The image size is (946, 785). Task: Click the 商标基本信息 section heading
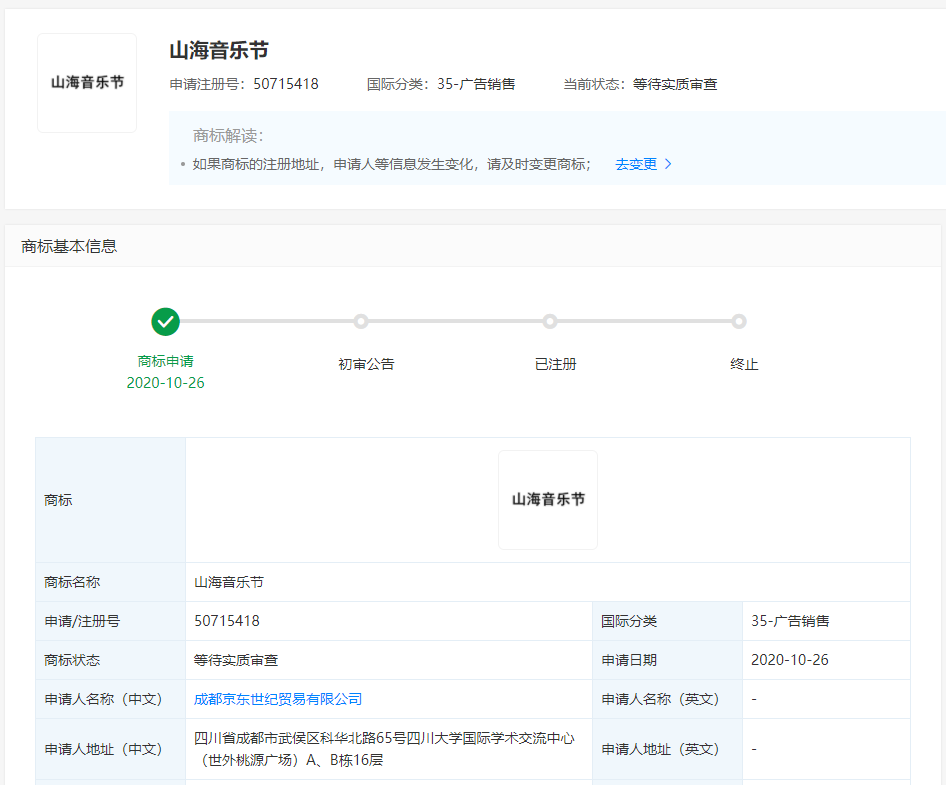tap(69, 246)
